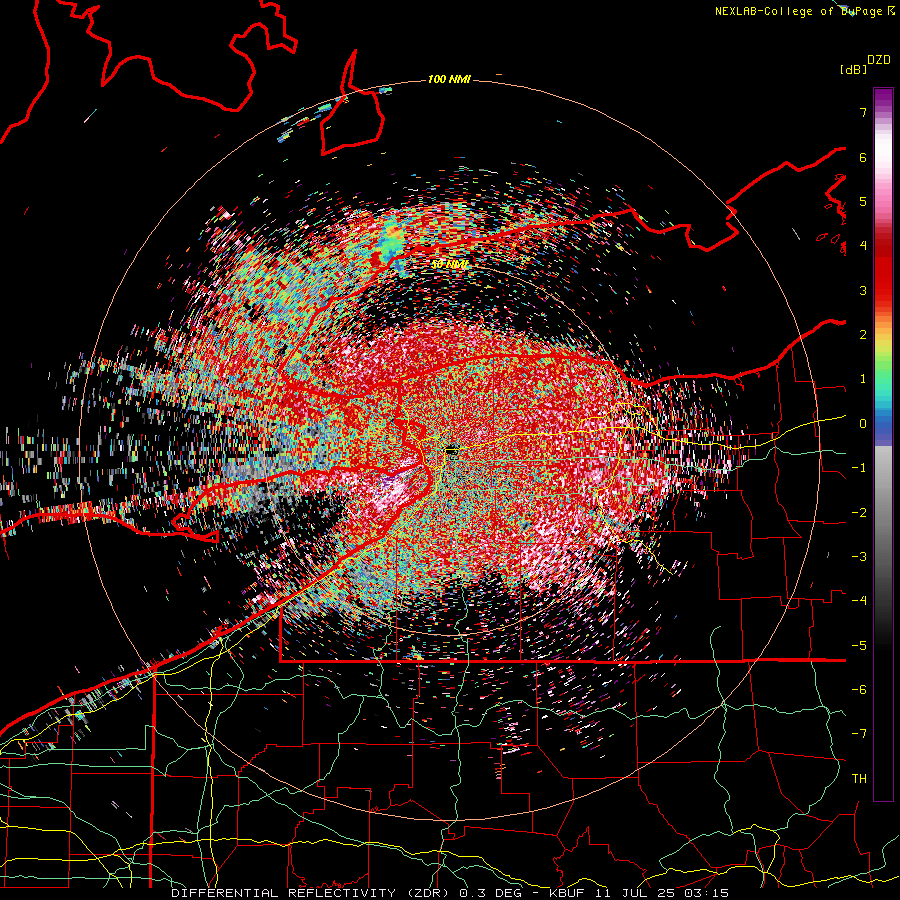Click the -7 value on the color scale
900x900 pixels.
(x=859, y=734)
